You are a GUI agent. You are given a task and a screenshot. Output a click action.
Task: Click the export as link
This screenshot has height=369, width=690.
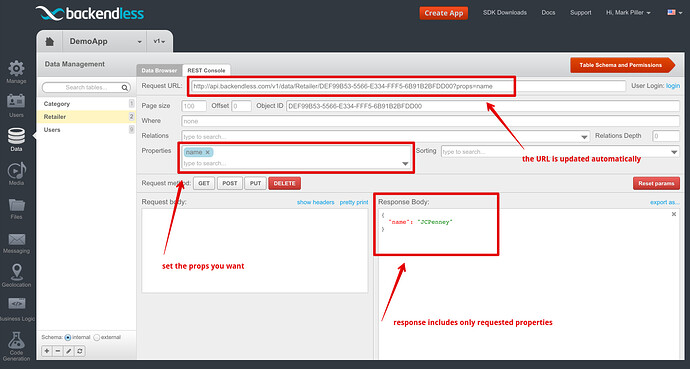pyautogui.click(x=665, y=202)
